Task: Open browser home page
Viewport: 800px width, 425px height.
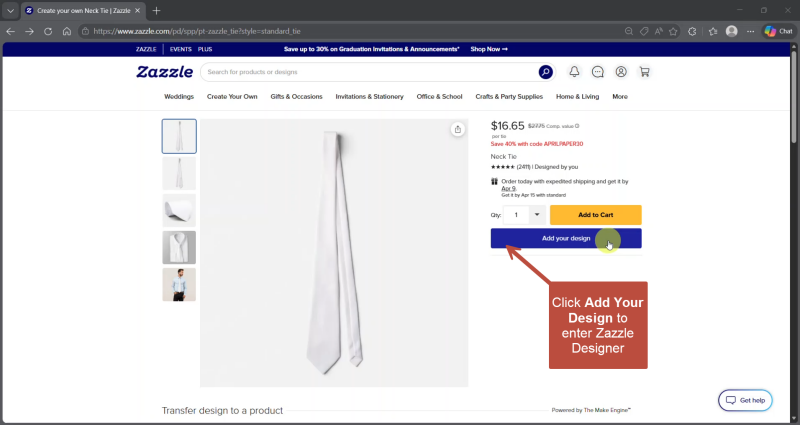Action: [x=67, y=32]
